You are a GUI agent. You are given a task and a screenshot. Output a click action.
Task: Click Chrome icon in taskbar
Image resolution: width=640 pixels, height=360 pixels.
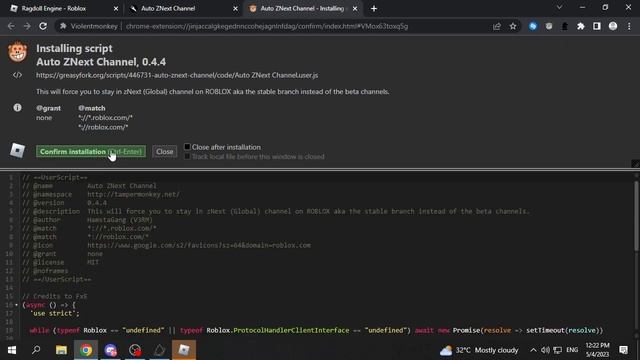(86, 350)
